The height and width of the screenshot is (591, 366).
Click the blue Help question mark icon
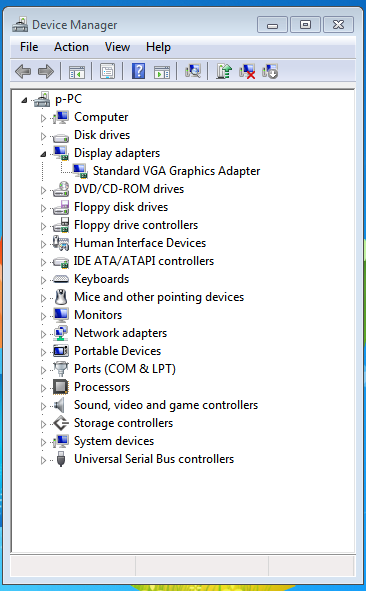pyautogui.click(x=138, y=71)
